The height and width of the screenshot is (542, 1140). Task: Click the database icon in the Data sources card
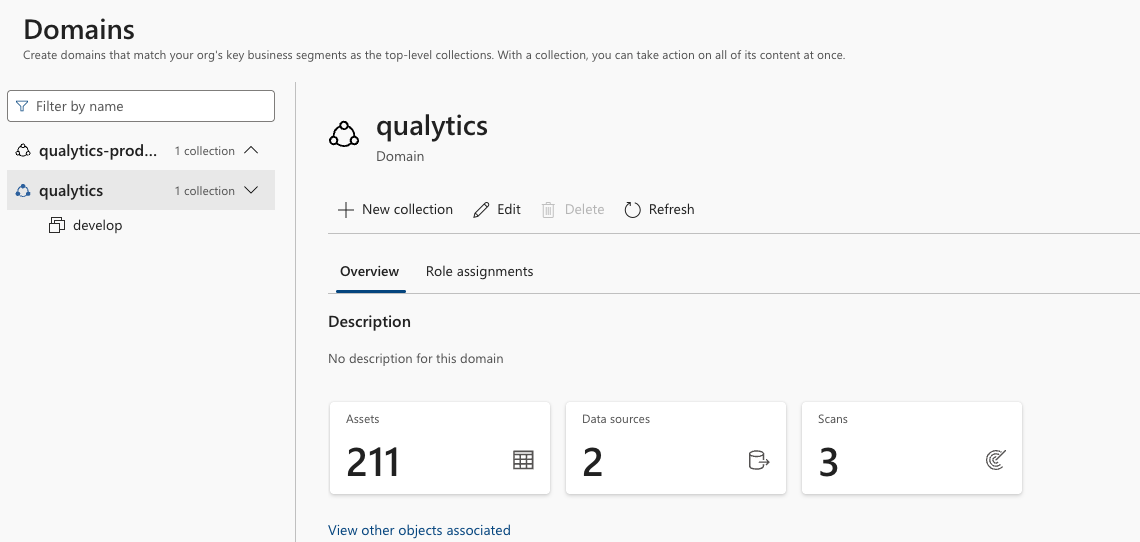click(x=758, y=460)
